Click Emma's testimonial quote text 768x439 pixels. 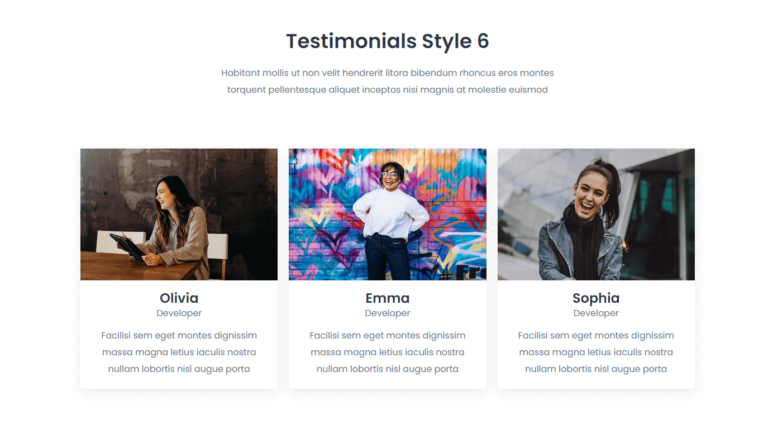(x=387, y=352)
